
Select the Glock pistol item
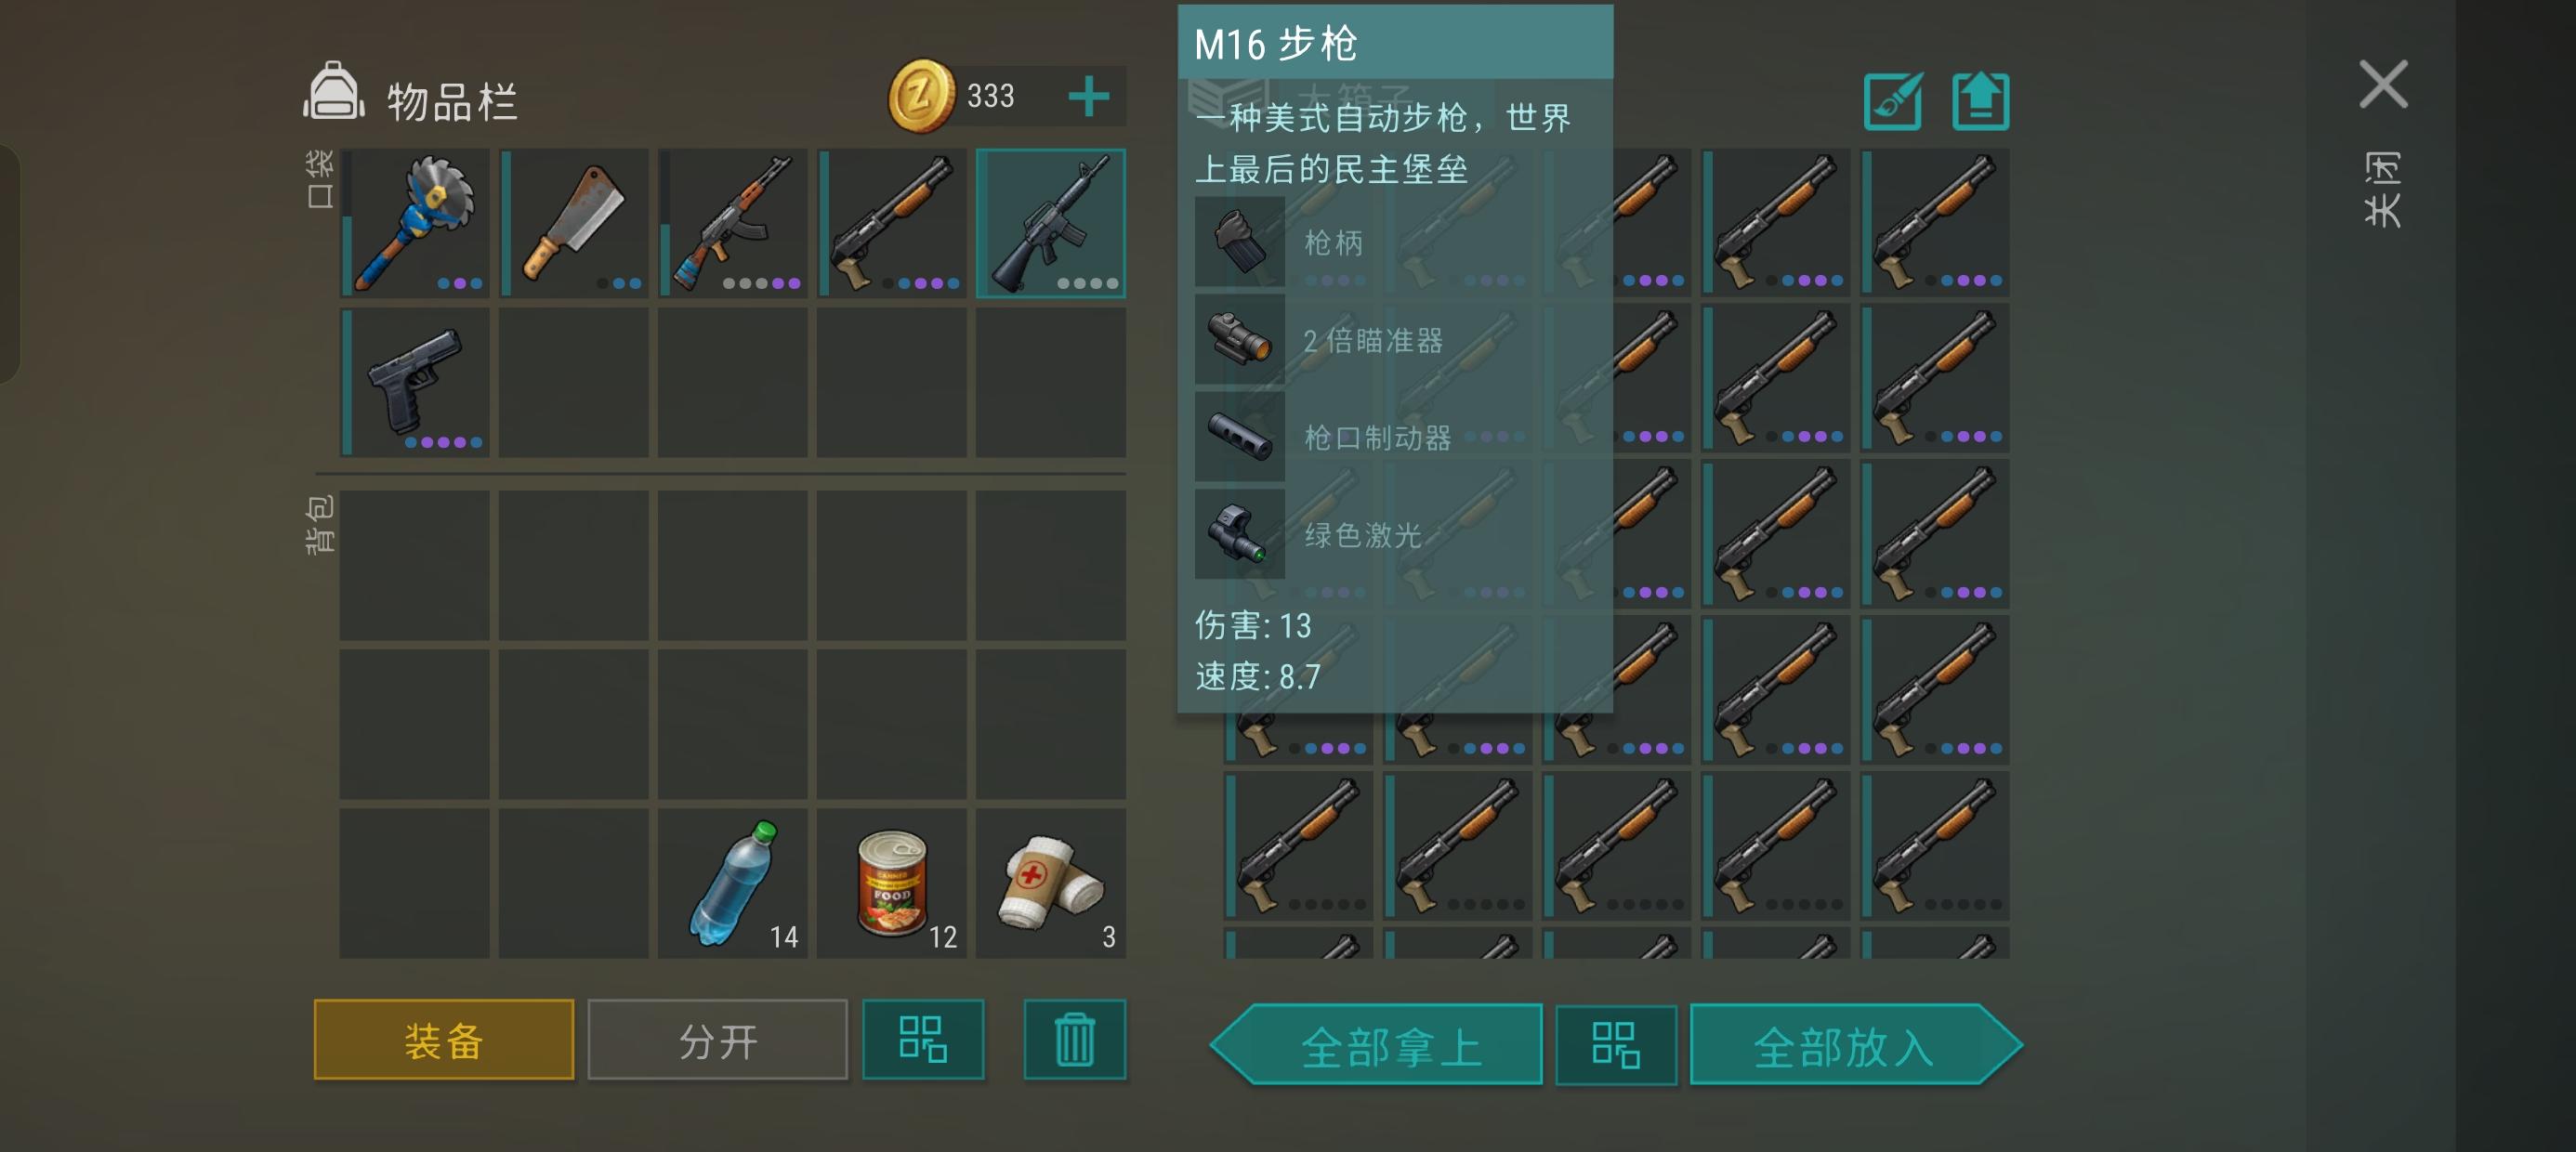[x=415, y=382]
